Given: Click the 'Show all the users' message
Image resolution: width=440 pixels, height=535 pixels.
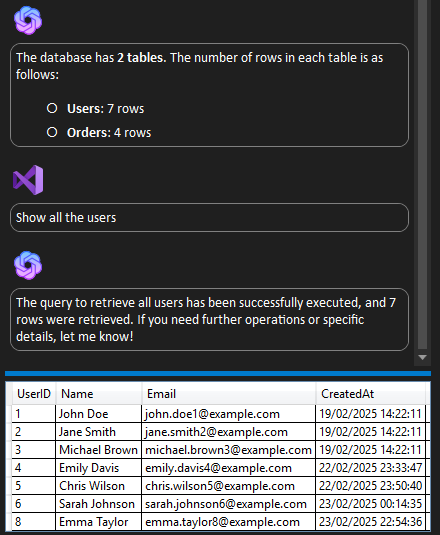Looking at the screenshot, I should (209, 218).
